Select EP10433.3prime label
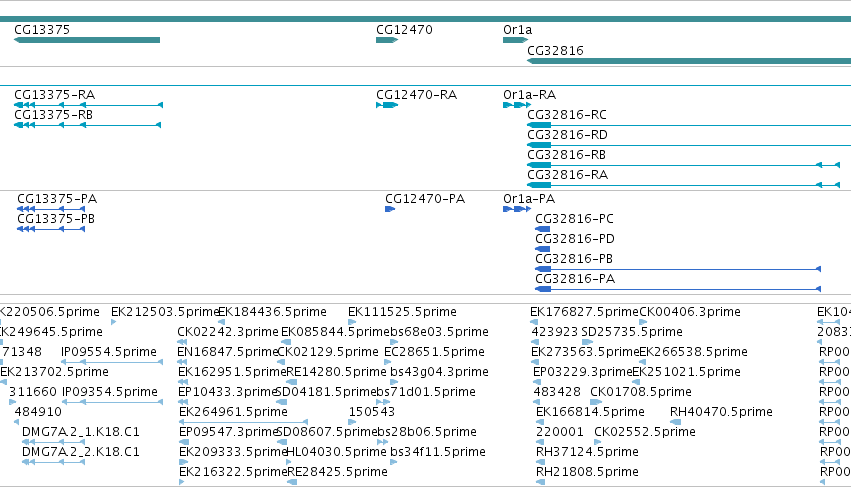The image size is (851, 487). 228,392
